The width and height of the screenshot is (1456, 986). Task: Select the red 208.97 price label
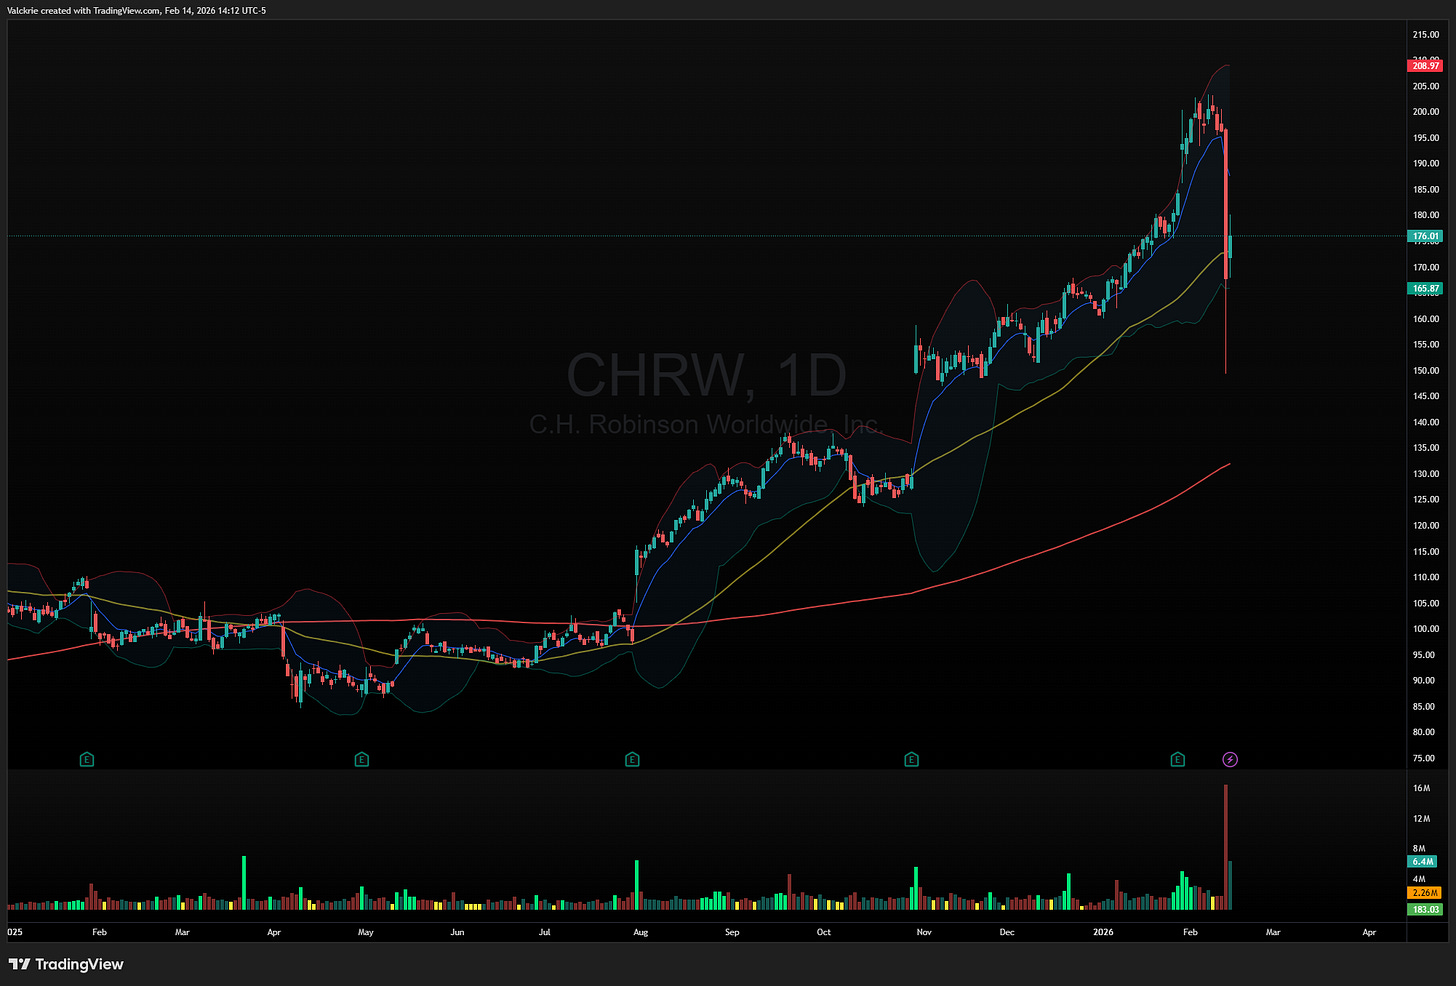click(1425, 66)
